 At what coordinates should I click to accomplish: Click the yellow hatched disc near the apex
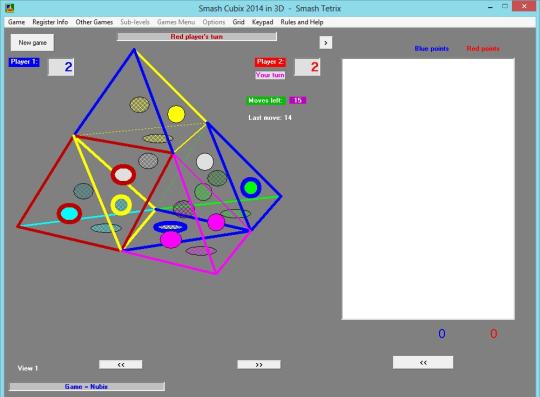click(139, 105)
